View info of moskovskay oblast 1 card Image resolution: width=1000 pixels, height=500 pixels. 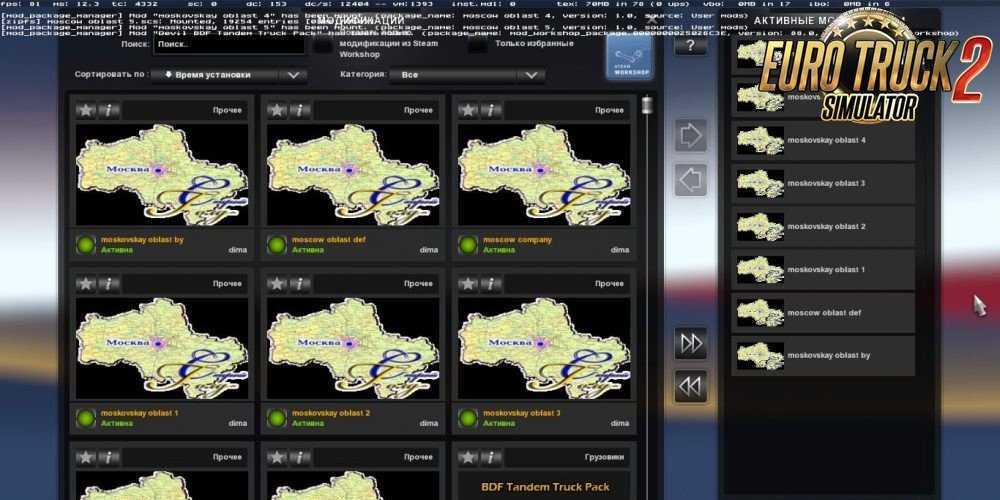(109, 284)
